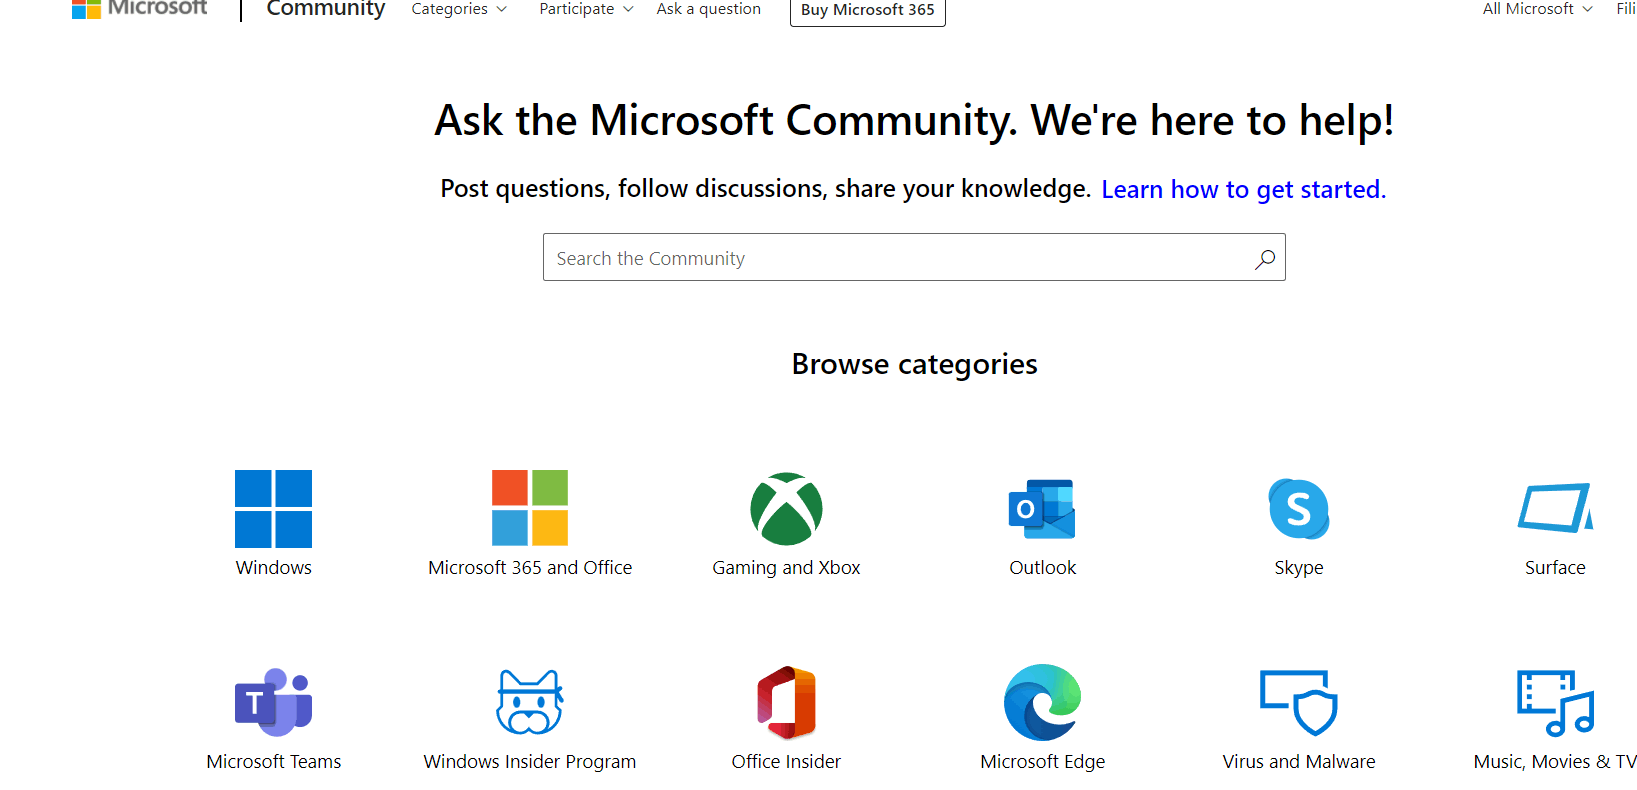Select the Microsoft Teams icon
1637x790 pixels.
(273, 702)
